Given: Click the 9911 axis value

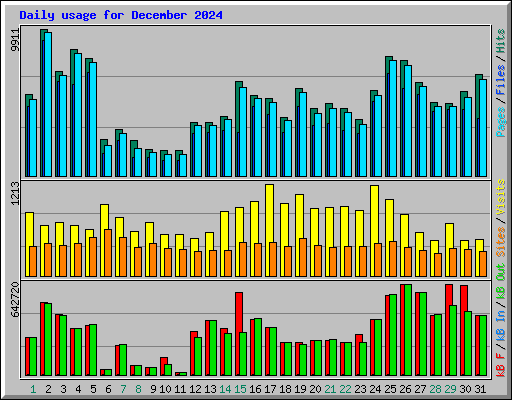Looking at the screenshot, I should tap(15, 40).
